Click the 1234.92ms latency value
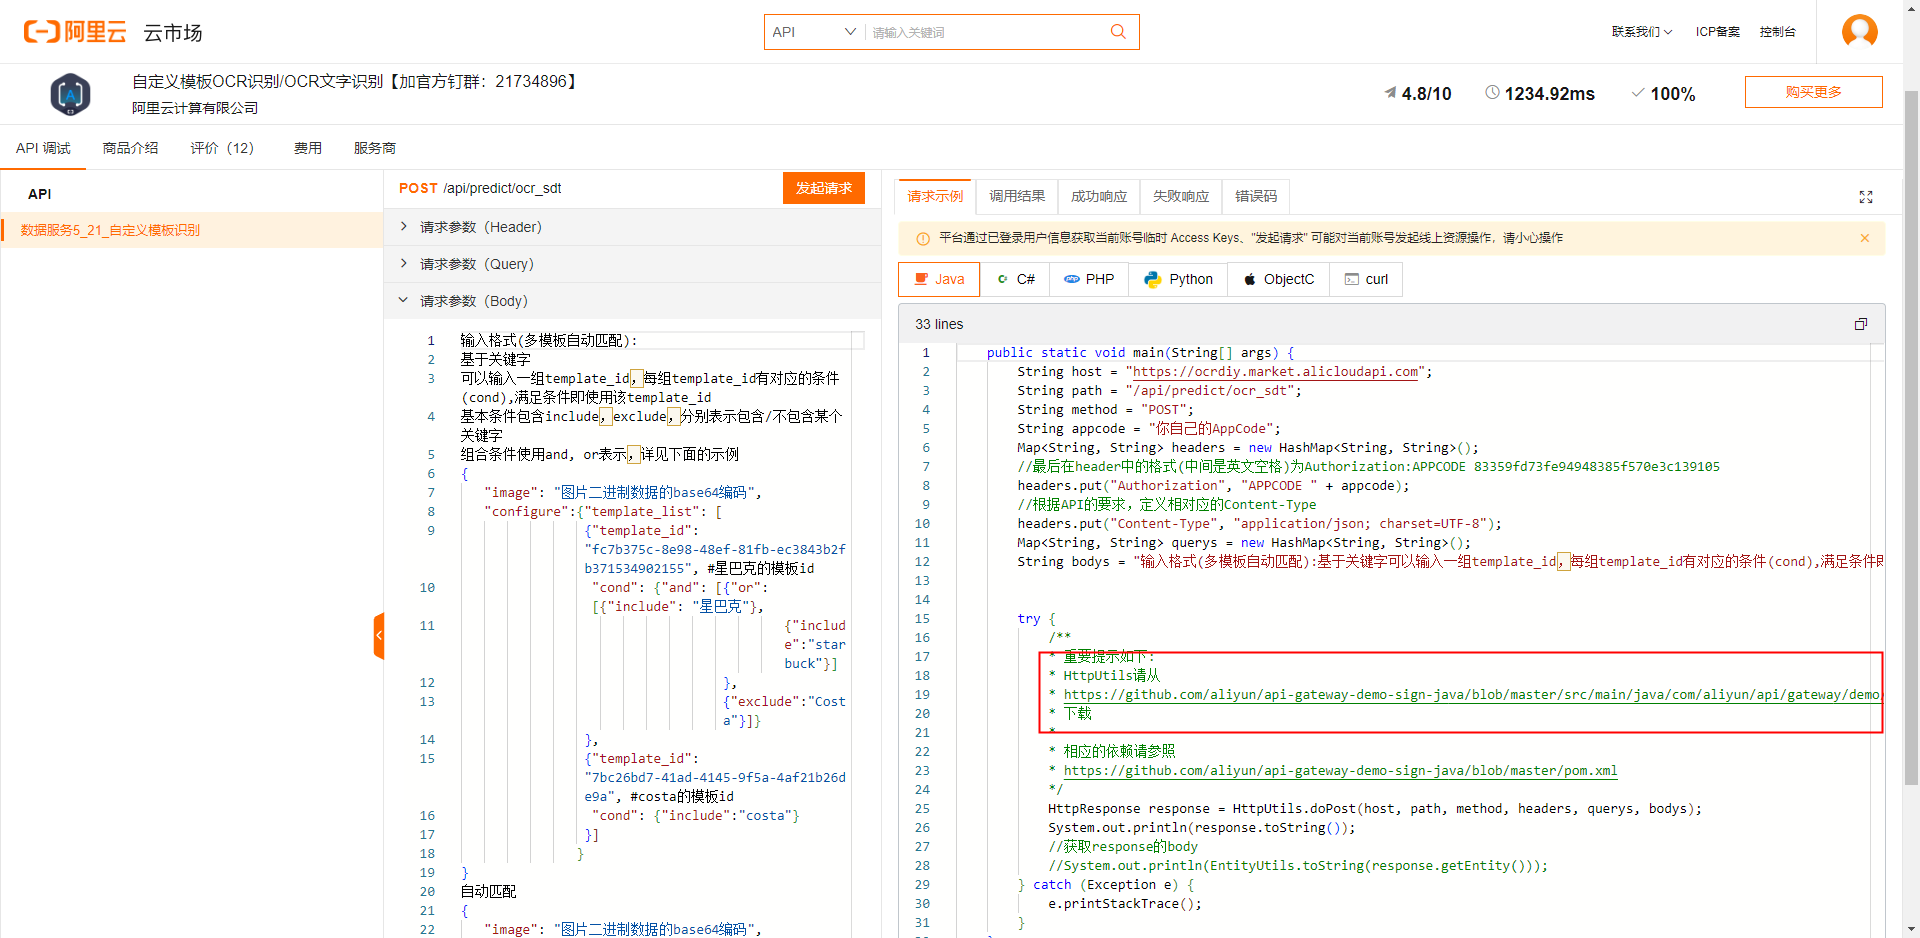The image size is (1920, 938). pyautogui.click(x=1549, y=94)
